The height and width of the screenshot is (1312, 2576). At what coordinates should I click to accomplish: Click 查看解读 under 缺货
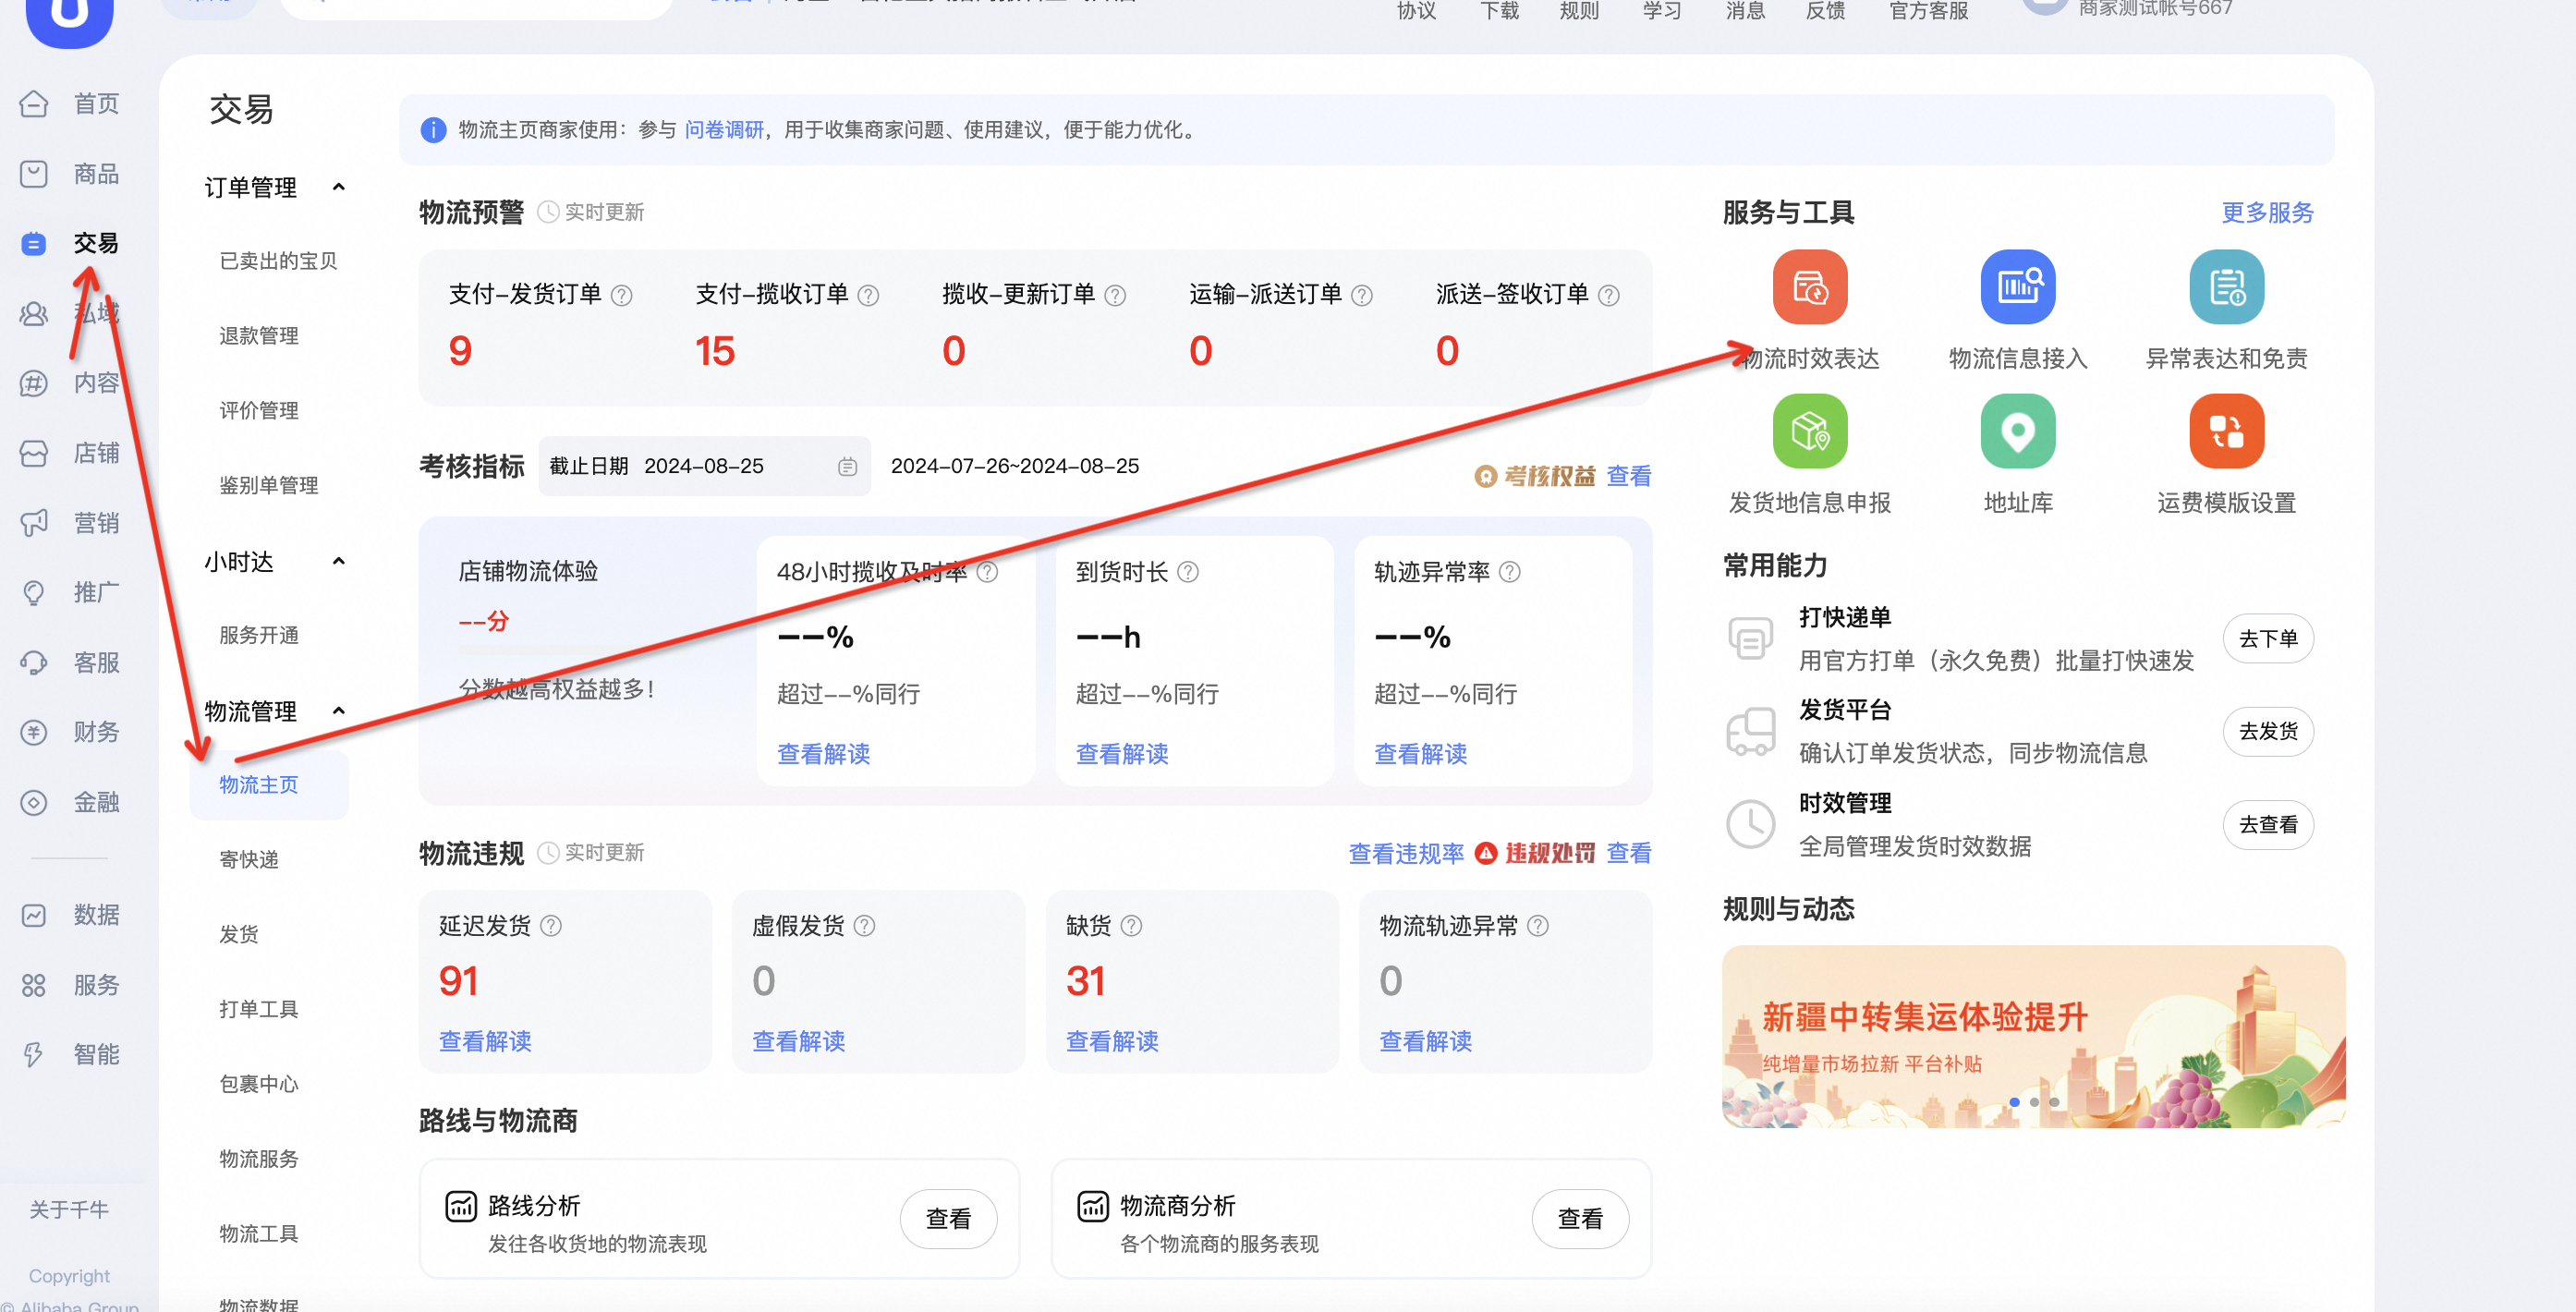(x=1111, y=1042)
